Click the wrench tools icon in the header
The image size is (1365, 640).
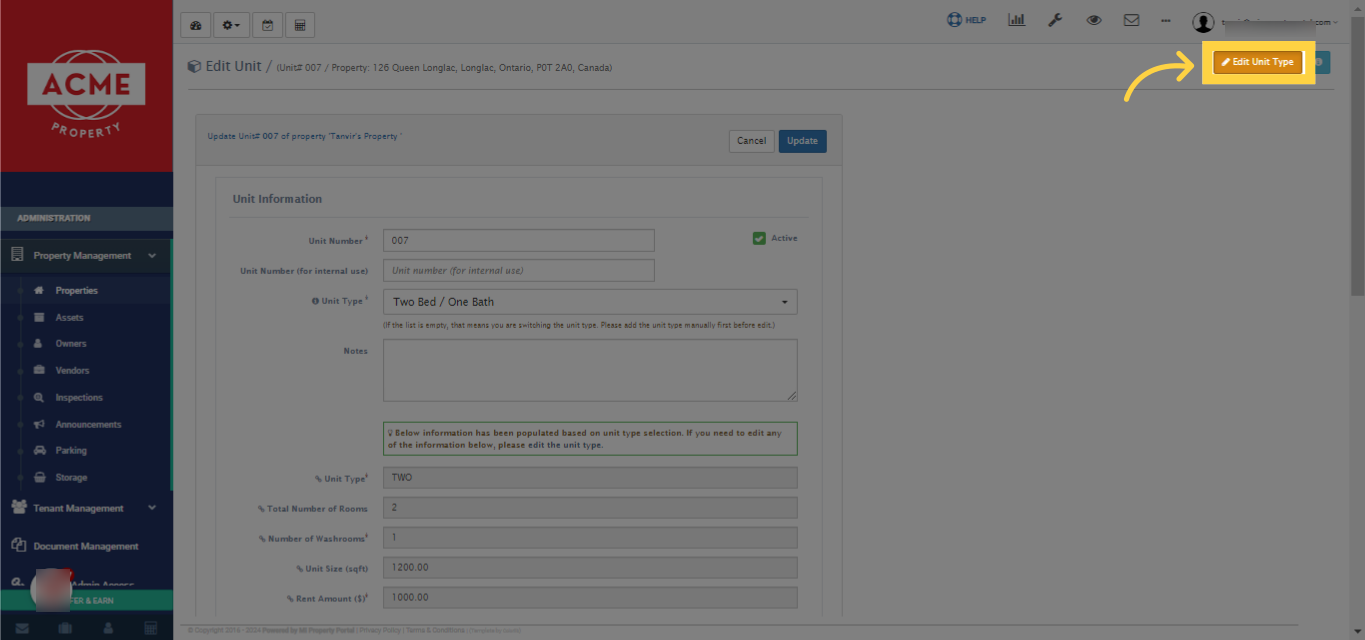(x=1055, y=19)
